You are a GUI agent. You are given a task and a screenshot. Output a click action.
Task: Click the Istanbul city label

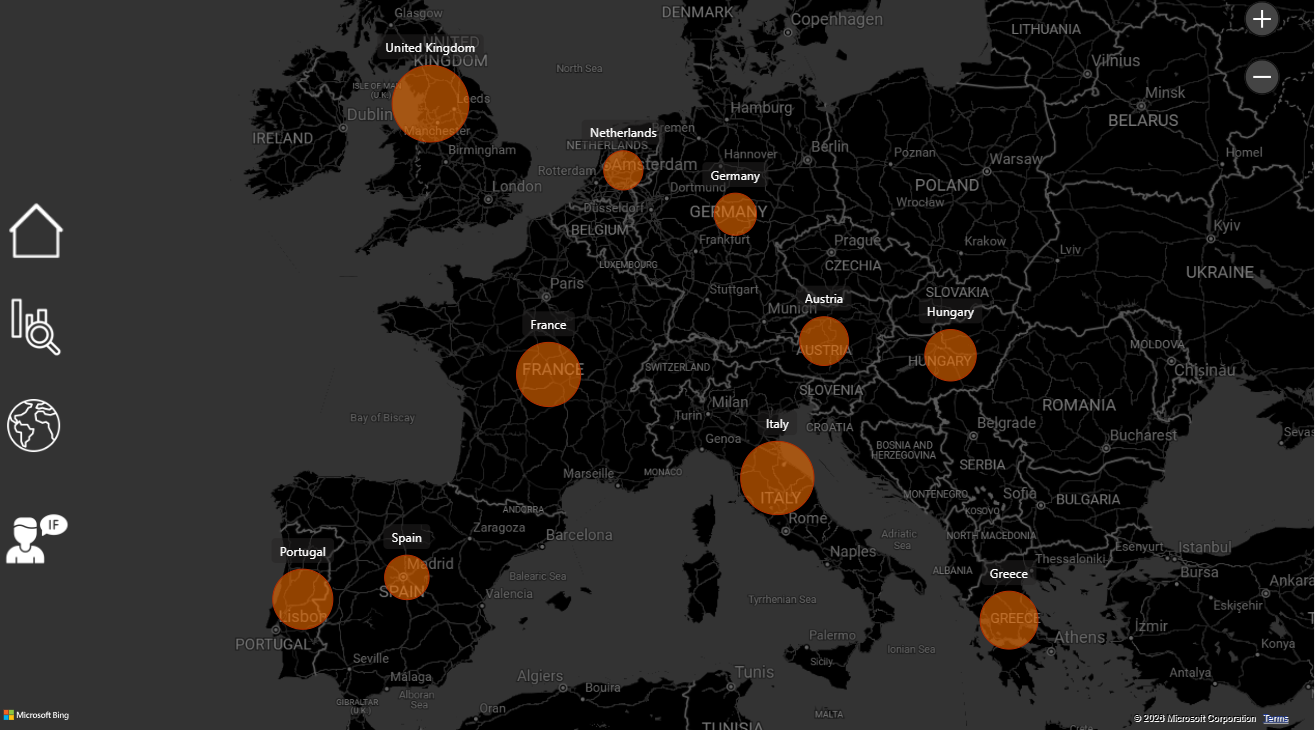click(1204, 547)
